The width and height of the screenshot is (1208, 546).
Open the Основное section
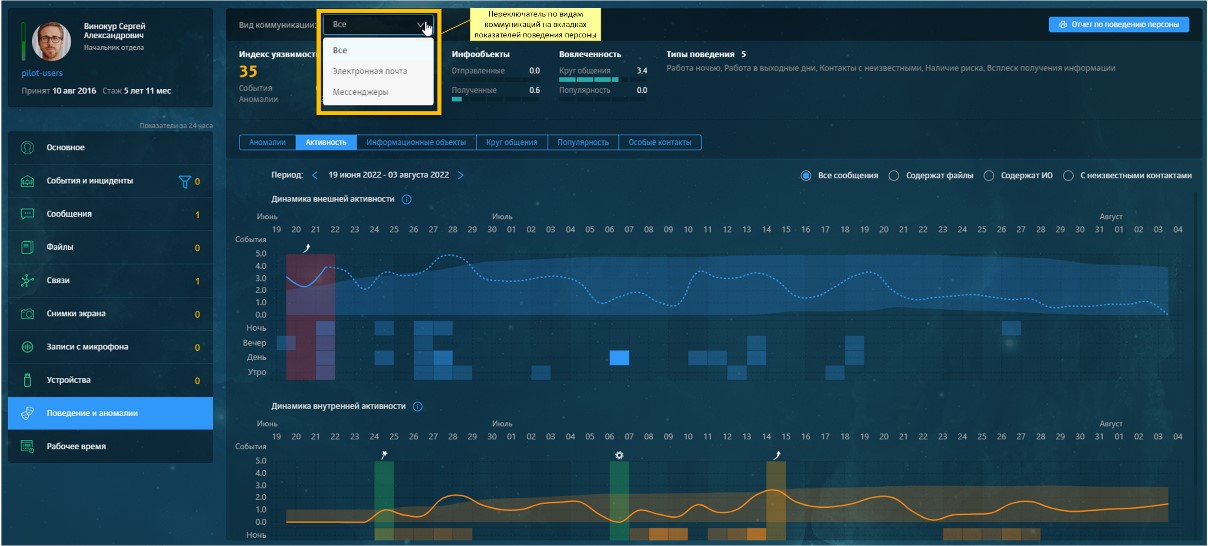(110, 147)
